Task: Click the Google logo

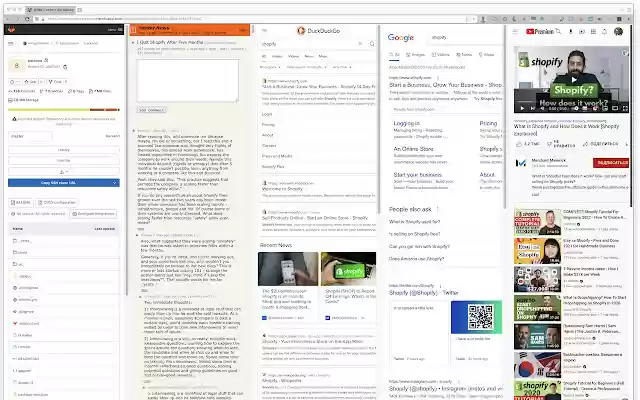Action: point(401,38)
